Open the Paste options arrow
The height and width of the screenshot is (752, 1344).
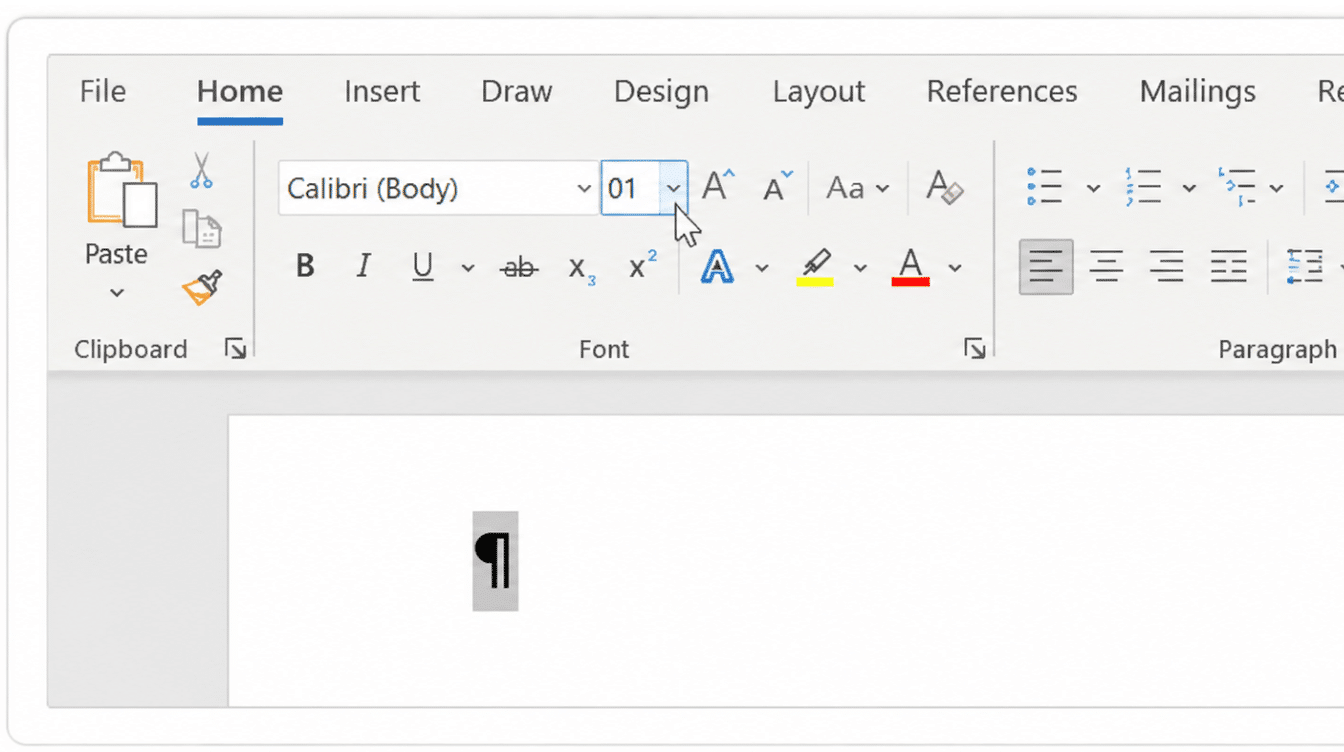117,293
